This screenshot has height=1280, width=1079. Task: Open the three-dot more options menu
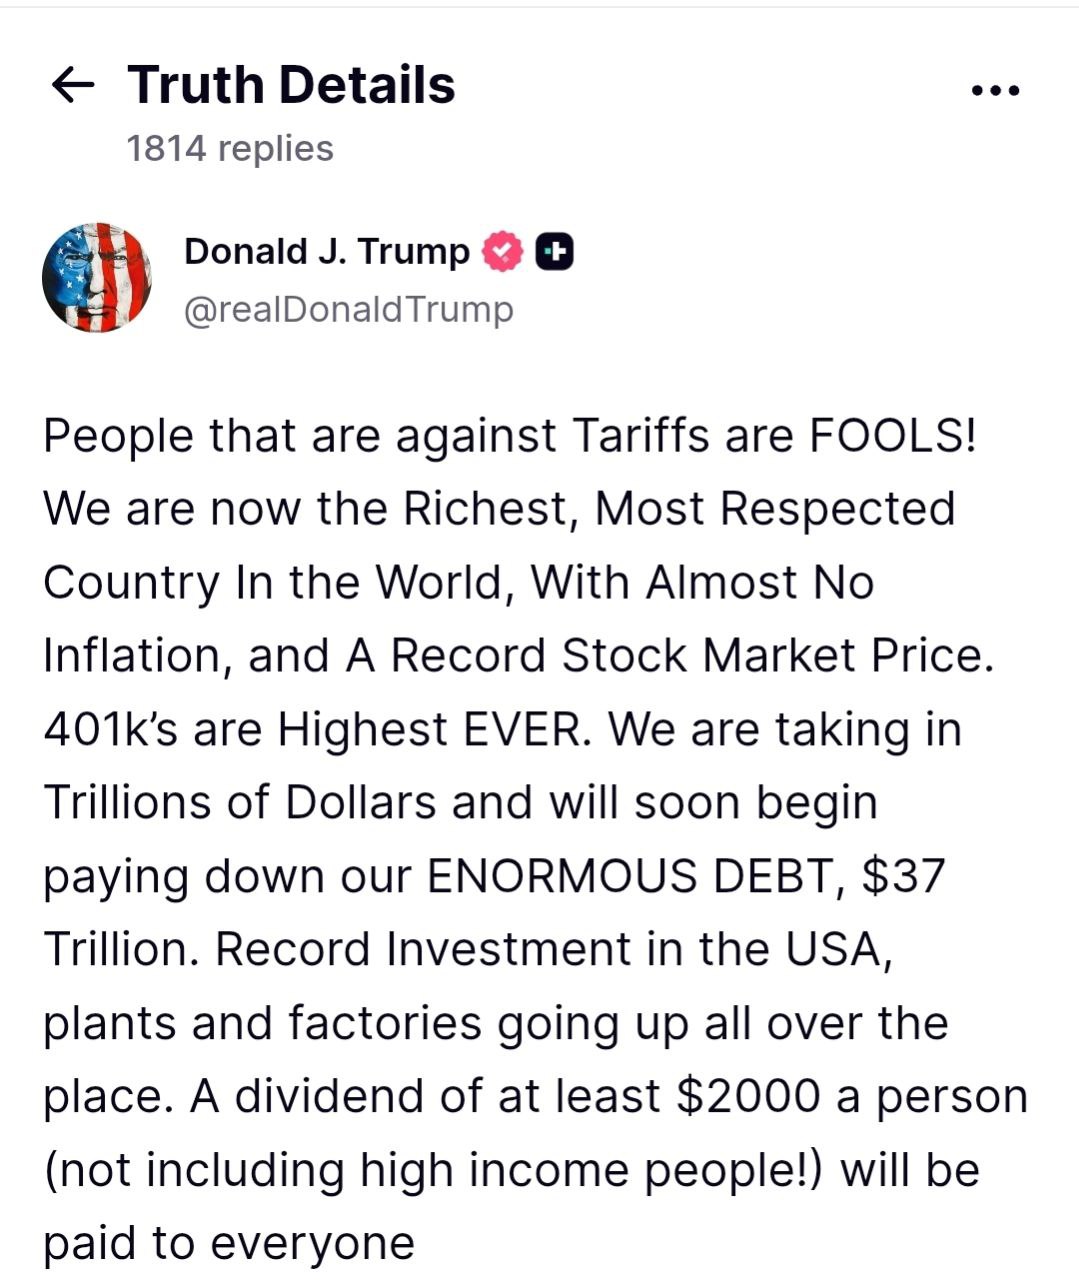pos(995,91)
